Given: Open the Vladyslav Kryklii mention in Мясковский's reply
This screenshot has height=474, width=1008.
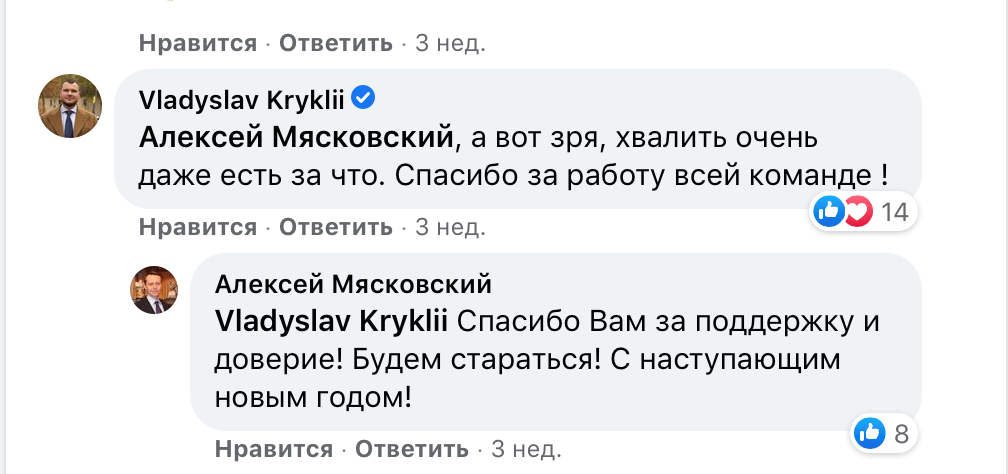Looking at the screenshot, I should point(334,322).
